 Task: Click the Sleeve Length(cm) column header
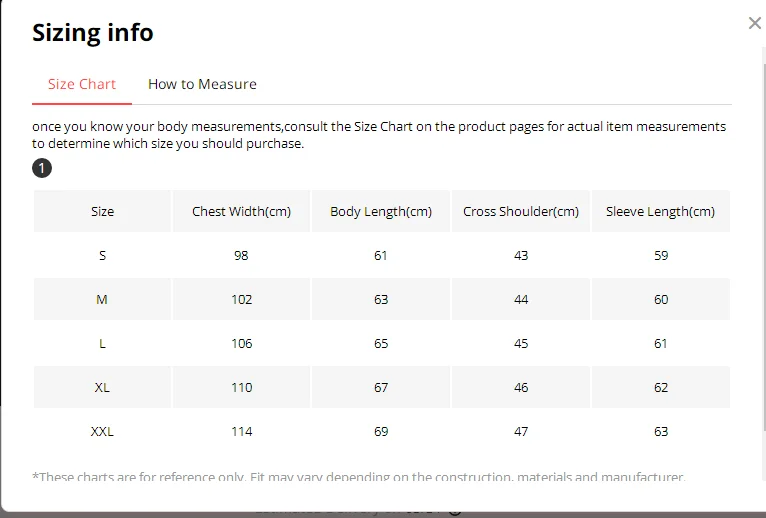660,211
